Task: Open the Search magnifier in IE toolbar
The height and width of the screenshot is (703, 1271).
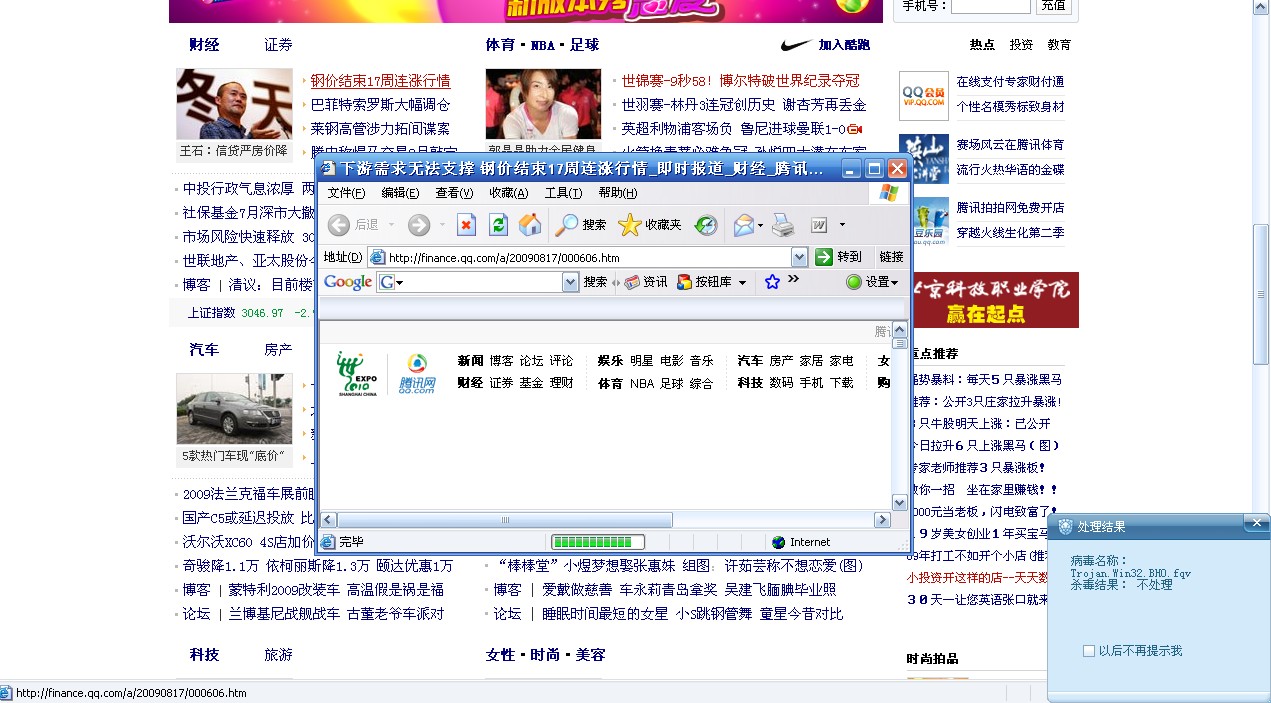Action: point(567,225)
